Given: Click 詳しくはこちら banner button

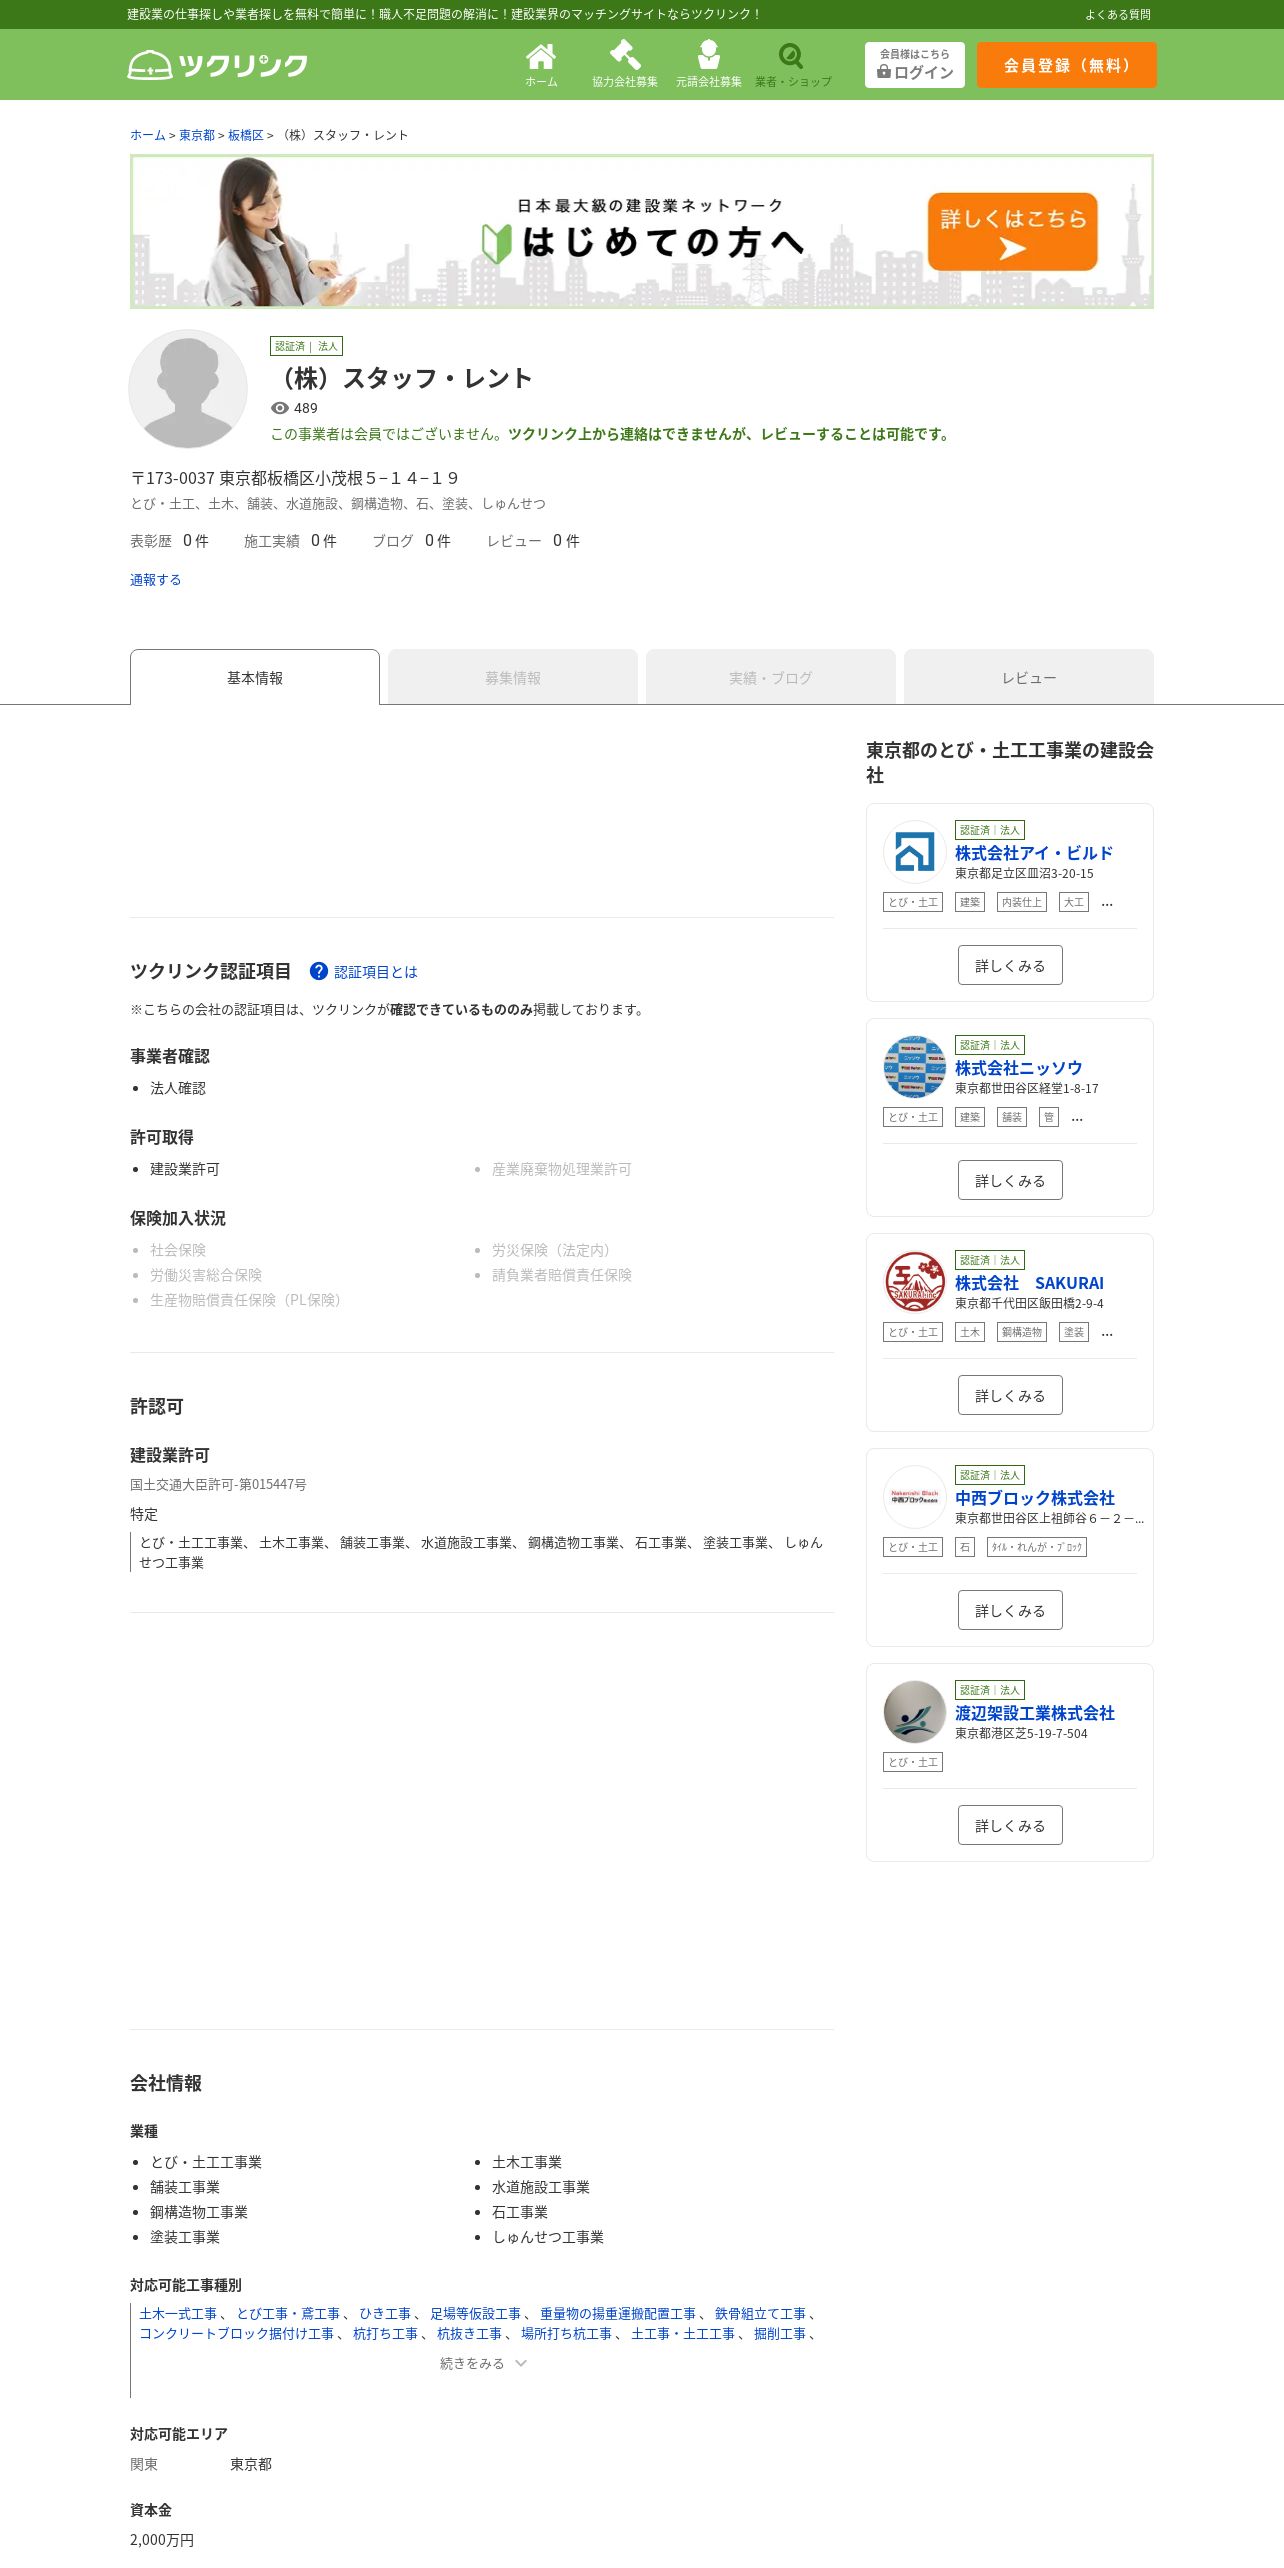Looking at the screenshot, I should click(x=1013, y=232).
